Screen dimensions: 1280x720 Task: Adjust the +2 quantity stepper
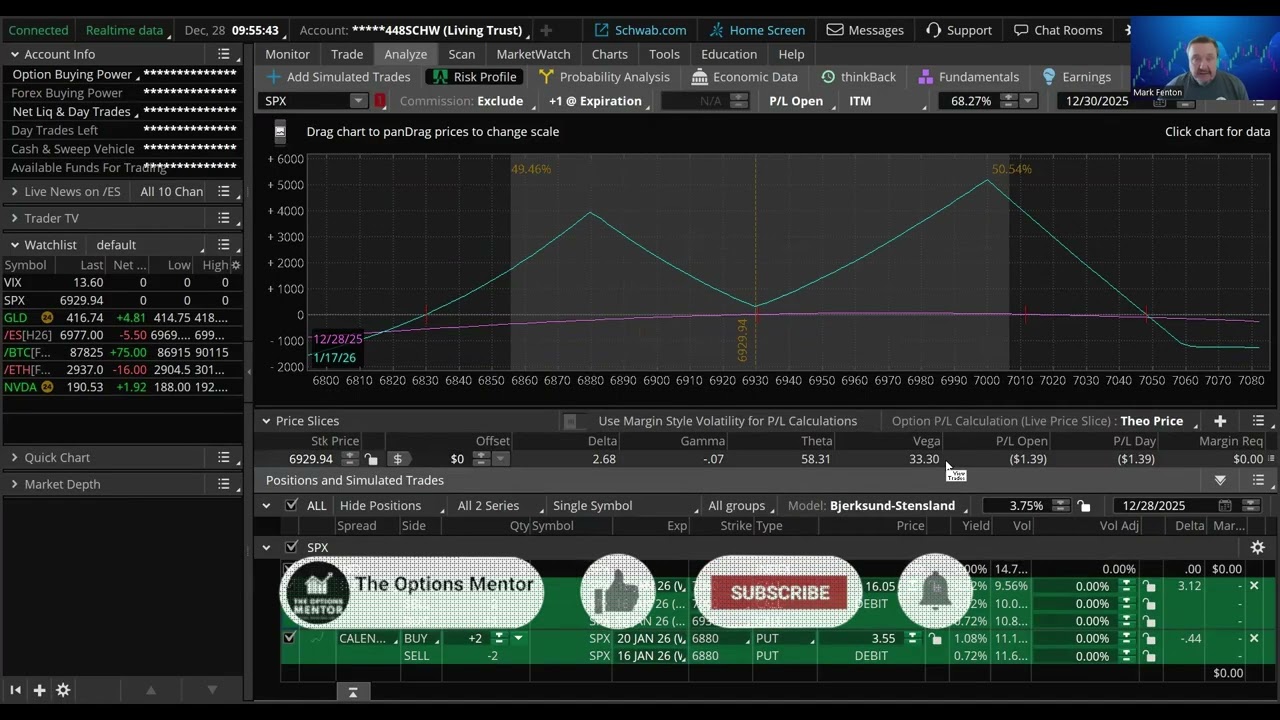[x=499, y=639]
